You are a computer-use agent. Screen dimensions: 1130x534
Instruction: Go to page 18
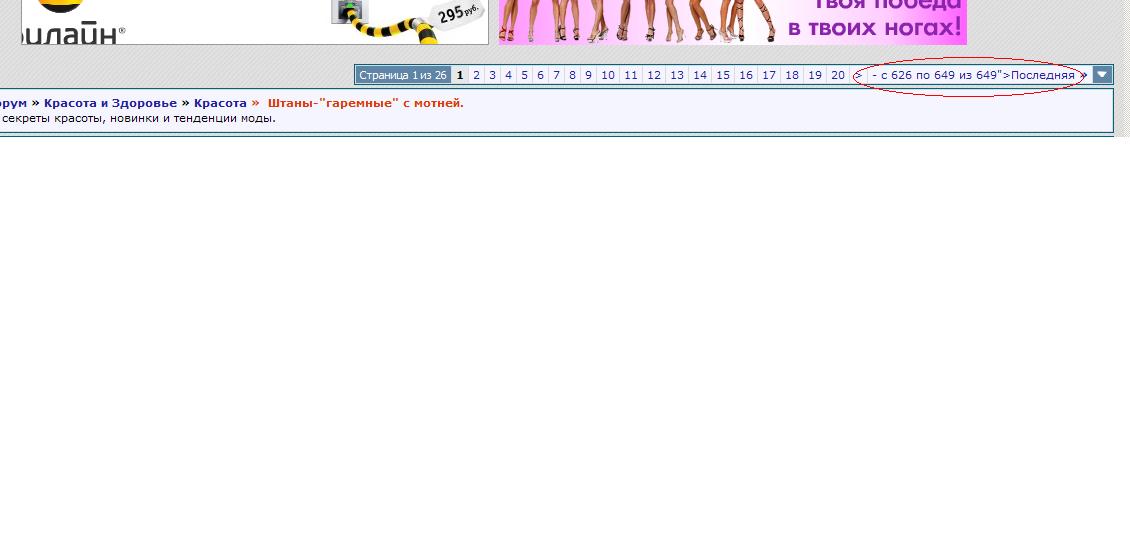tap(792, 75)
